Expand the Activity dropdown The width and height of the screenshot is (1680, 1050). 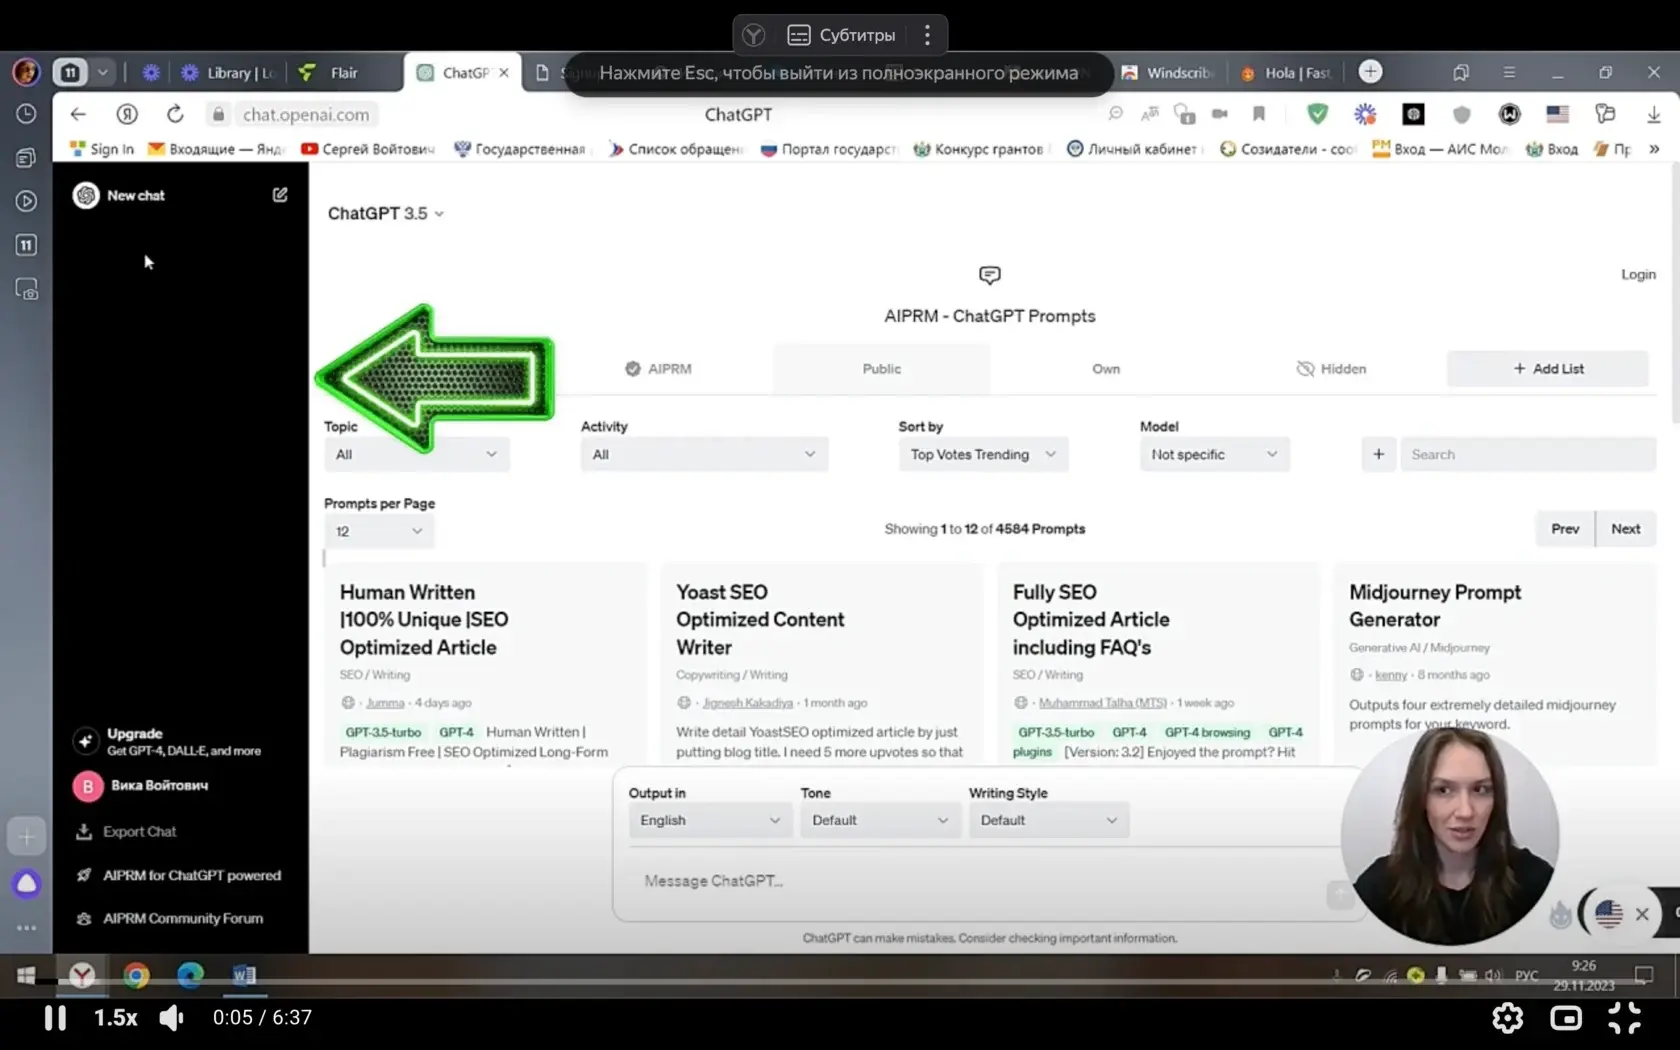click(x=704, y=454)
